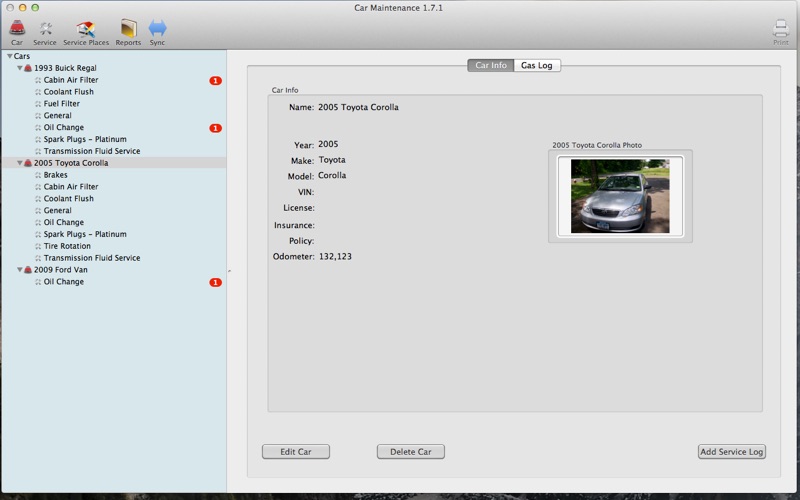
Task: Collapse the root Cars disclosure triangle
Action: pos(9,56)
